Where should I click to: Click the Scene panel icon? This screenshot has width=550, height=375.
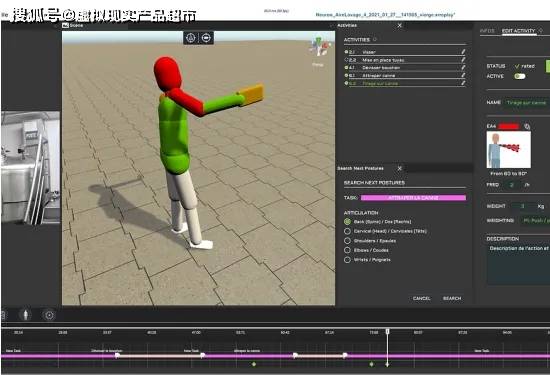pos(65,25)
